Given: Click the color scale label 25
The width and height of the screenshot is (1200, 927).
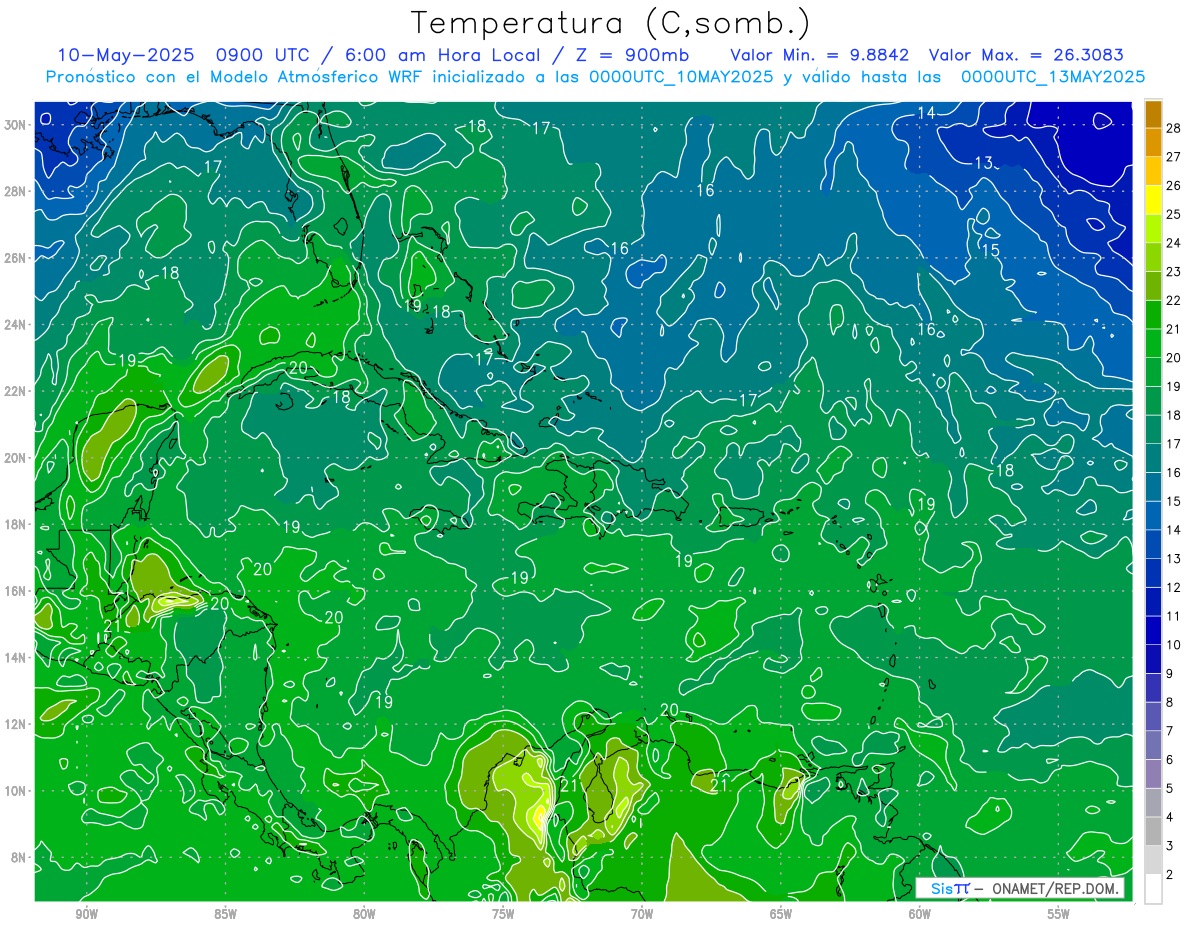Looking at the screenshot, I should (1174, 214).
